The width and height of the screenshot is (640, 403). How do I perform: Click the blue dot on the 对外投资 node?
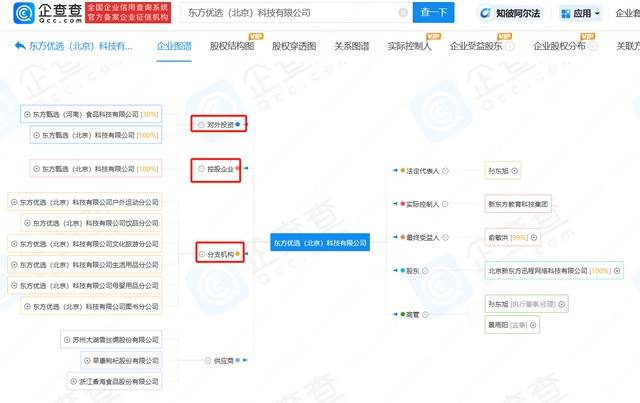coord(238,124)
